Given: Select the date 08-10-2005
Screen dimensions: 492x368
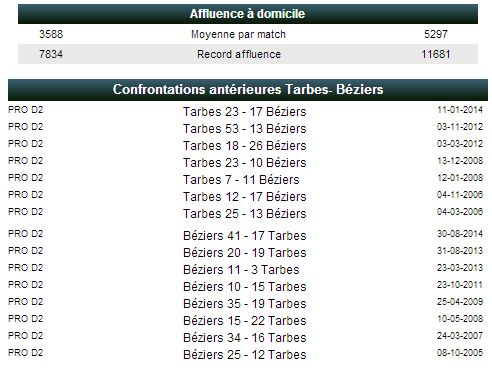Looking at the screenshot, I should pos(460,353).
